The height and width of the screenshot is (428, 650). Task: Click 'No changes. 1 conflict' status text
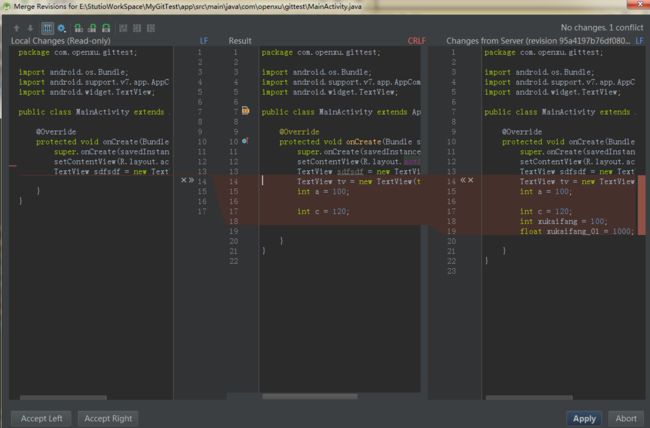[602, 27]
